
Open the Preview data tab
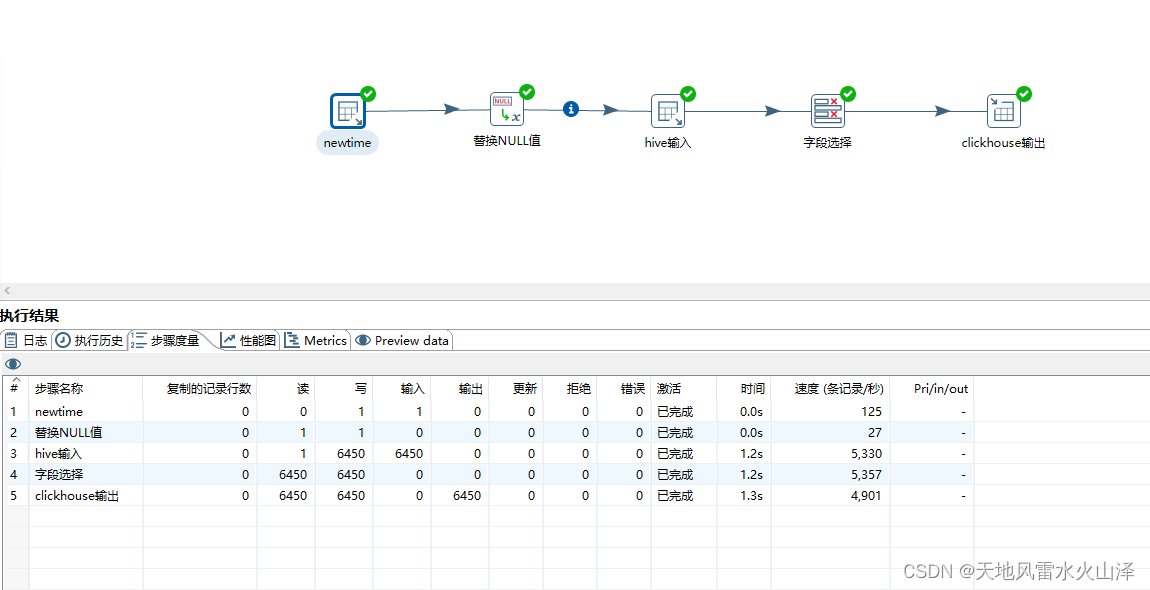point(402,340)
